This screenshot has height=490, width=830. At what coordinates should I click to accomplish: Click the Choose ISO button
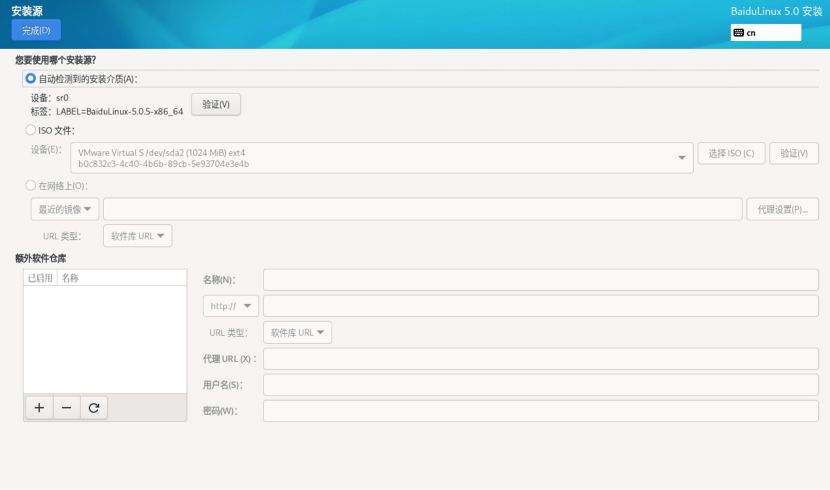tap(732, 153)
